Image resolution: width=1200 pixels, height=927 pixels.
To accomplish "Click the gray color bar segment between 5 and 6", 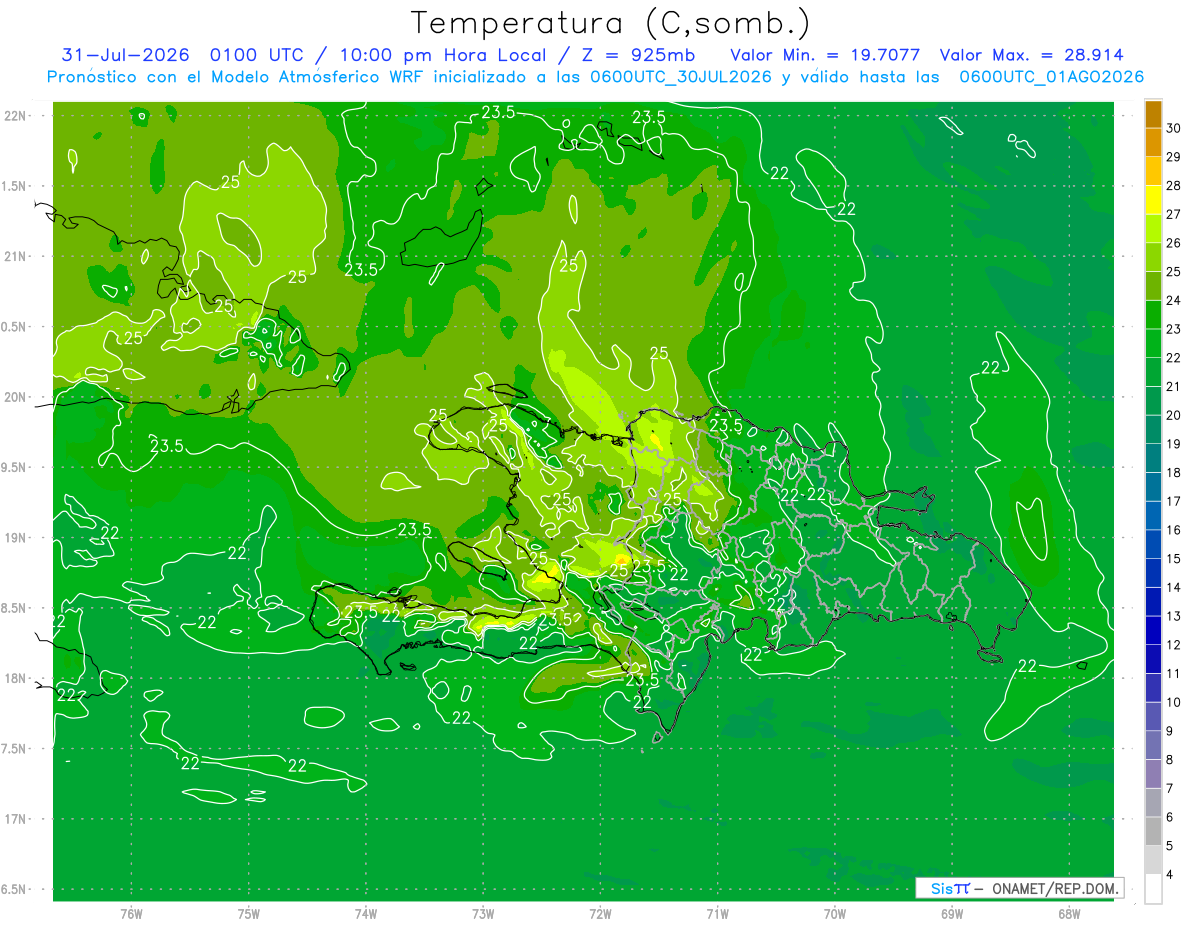I will click(1153, 831).
